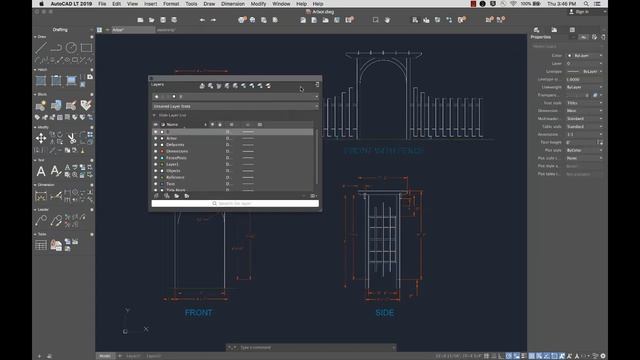Open the Insert menu
The height and width of the screenshot is (360, 640).
point(151,4)
